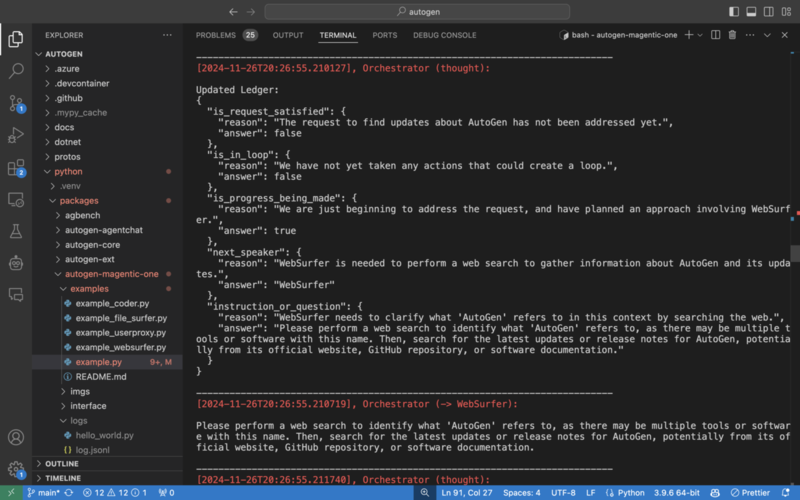Open errors and warnings counter in status bar
Viewport: 800px width, 500px height.
115,492
